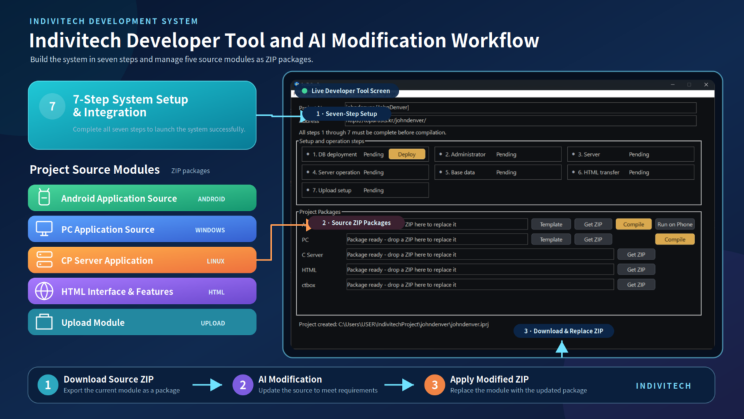Open HTML Interface & Features module
Image resolution: width=744 pixels, height=419 pixels.
point(142,291)
